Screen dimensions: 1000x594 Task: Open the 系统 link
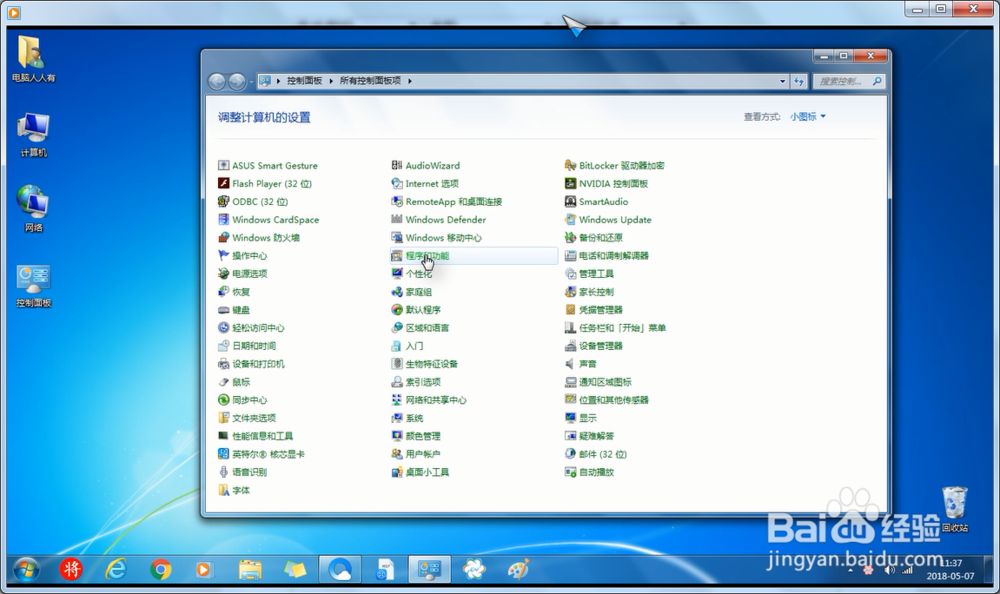coord(415,418)
